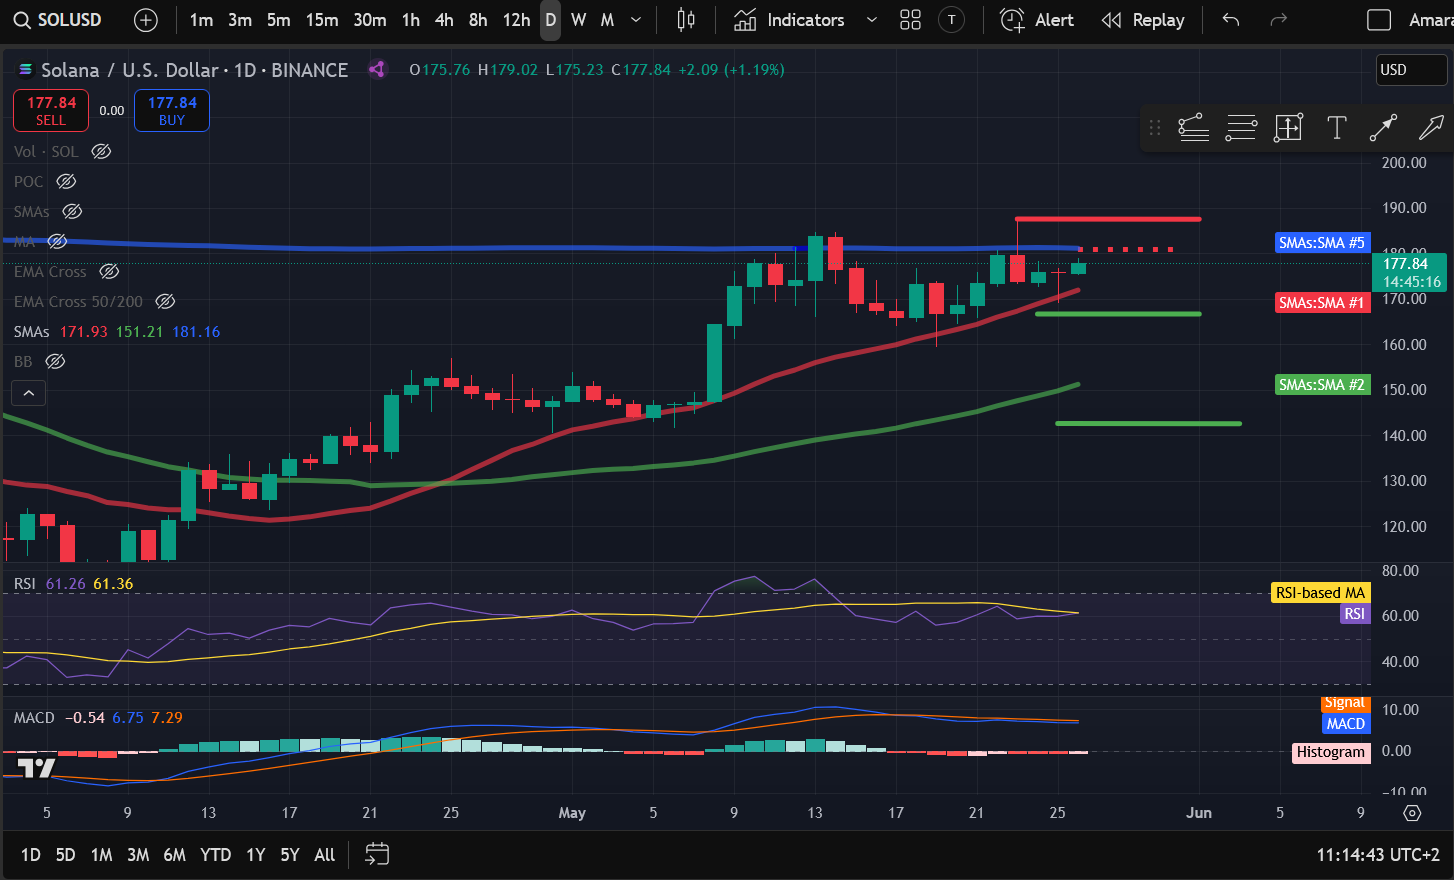Select the 1Y date range

coord(256,854)
